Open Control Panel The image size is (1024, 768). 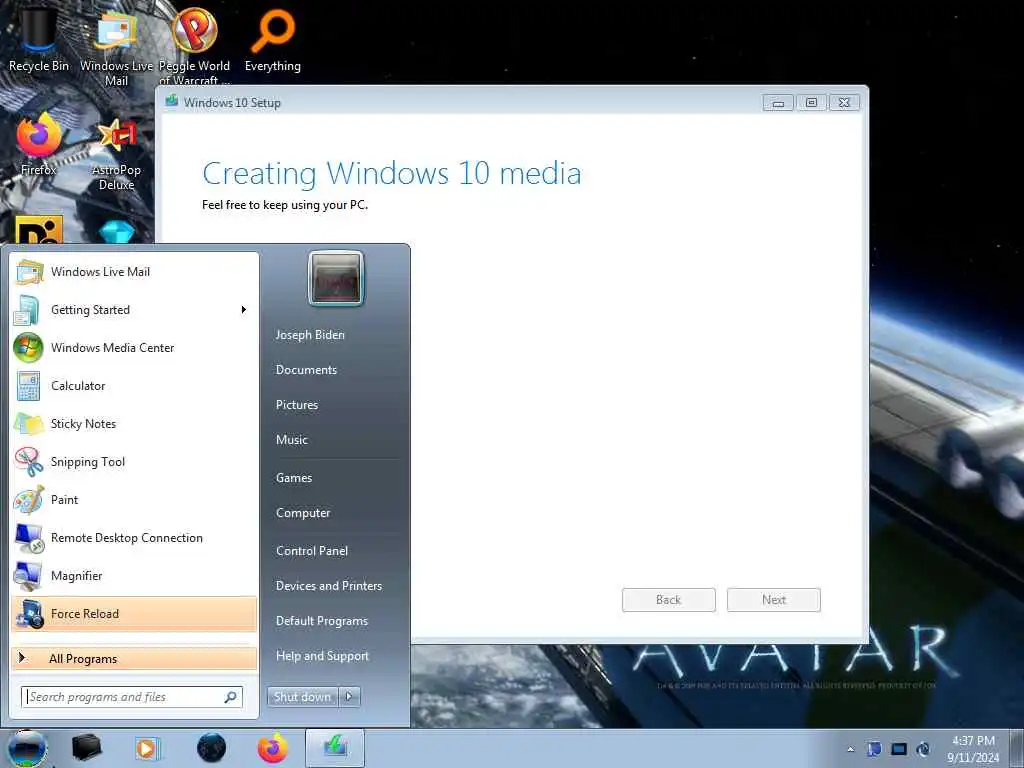pyautogui.click(x=312, y=551)
